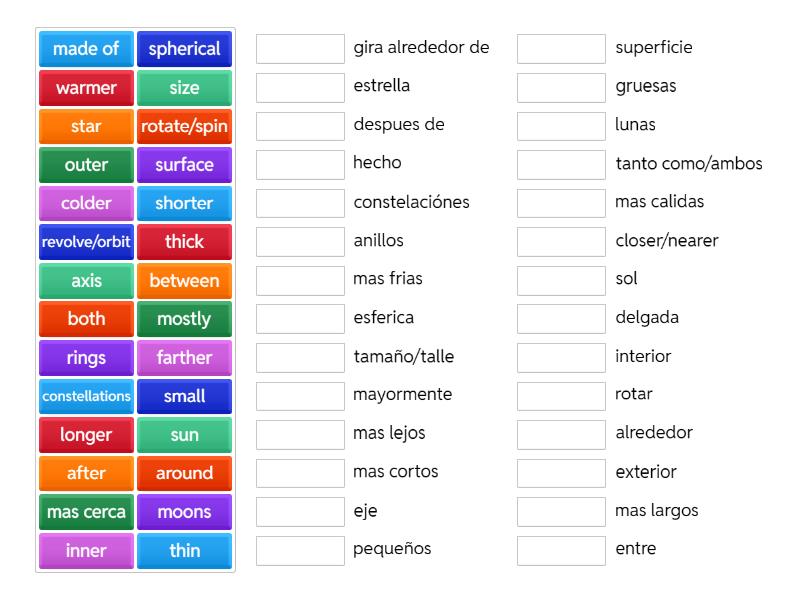The height and width of the screenshot is (600, 800).
Task: Click the 'made of' word tile
Action: [x=86, y=49]
